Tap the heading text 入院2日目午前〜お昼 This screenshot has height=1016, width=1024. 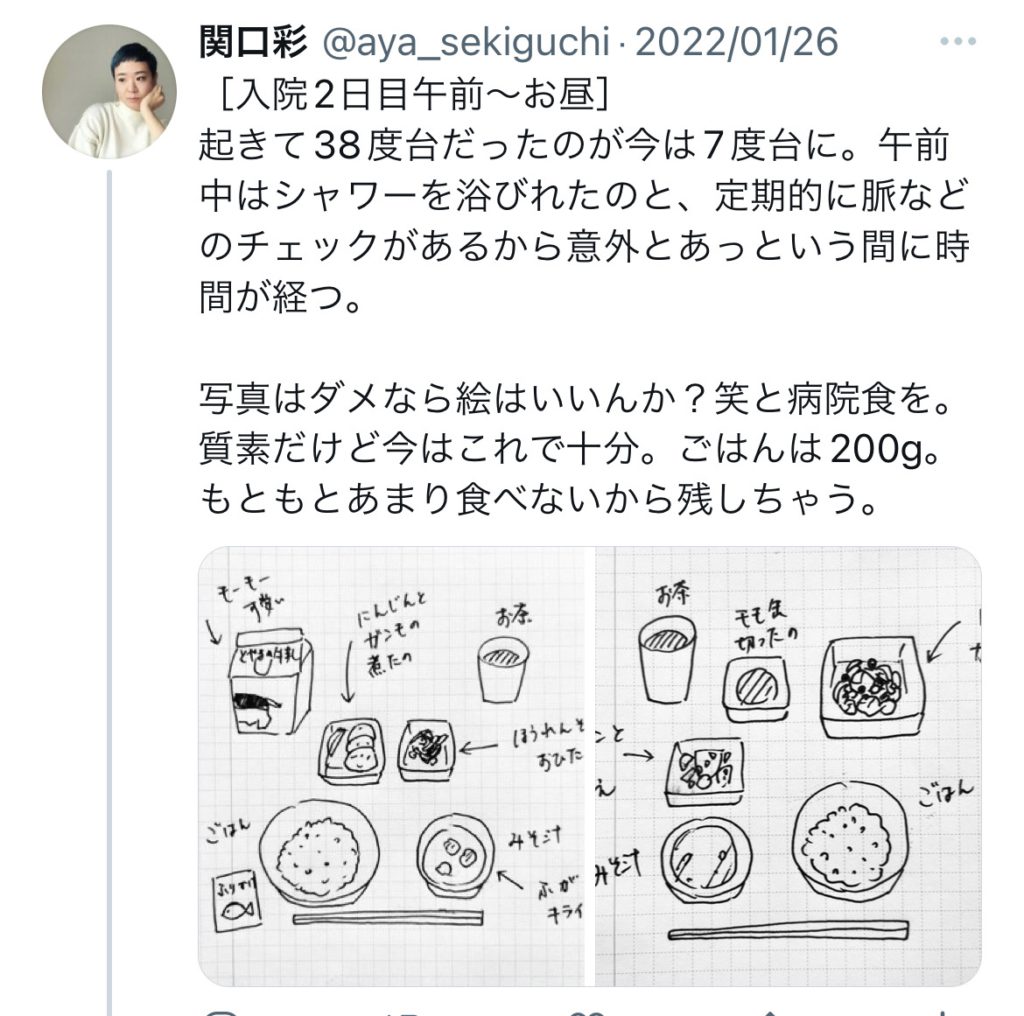pos(415,94)
